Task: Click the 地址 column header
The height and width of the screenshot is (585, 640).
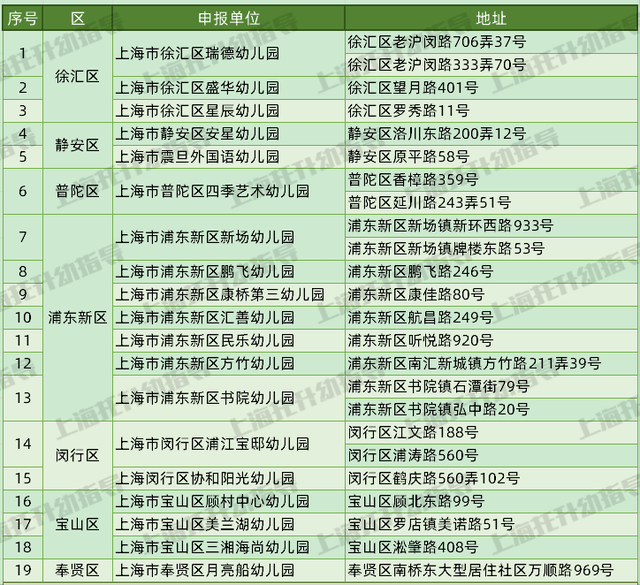Action: click(x=490, y=19)
